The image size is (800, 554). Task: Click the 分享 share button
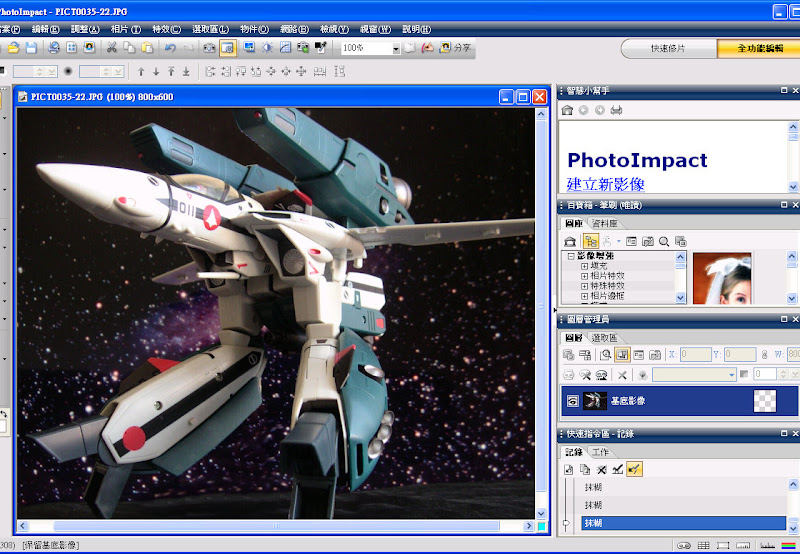click(456, 48)
